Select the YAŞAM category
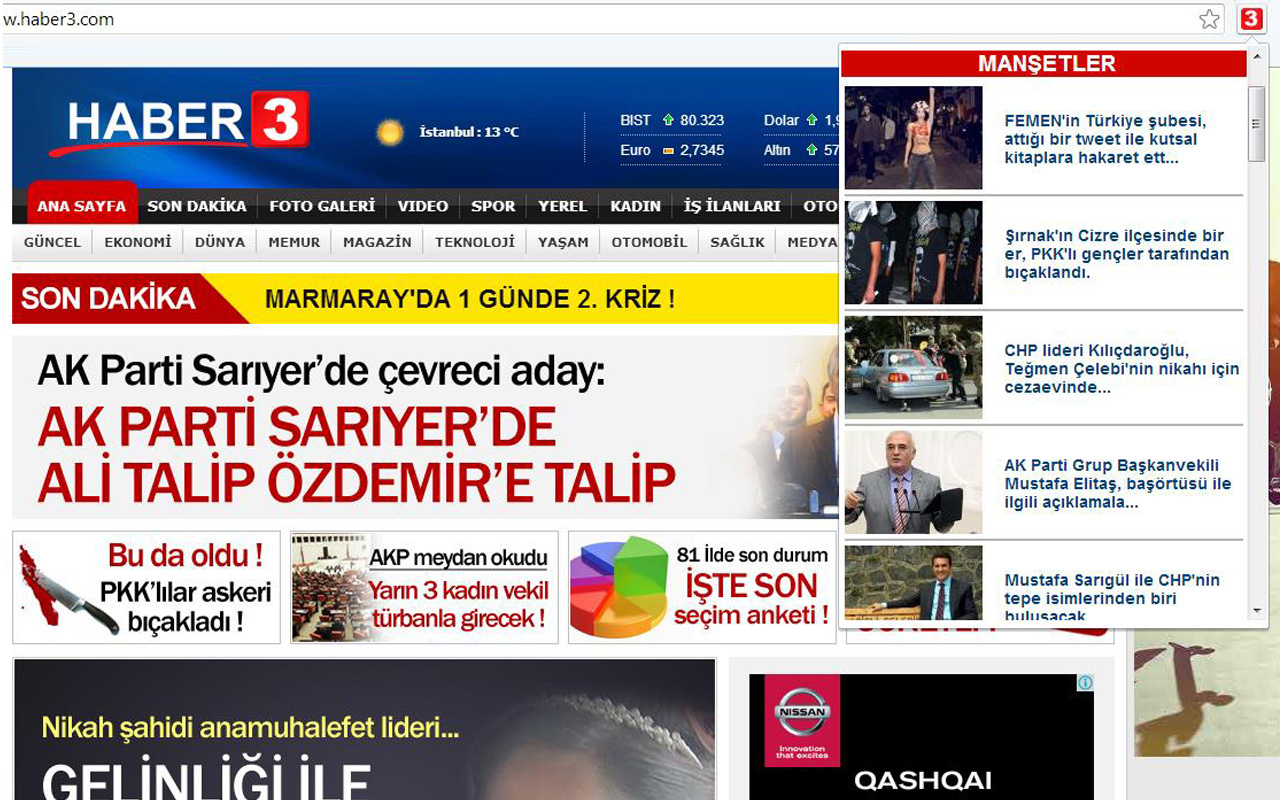1280x800 pixels. coord(563,242)
